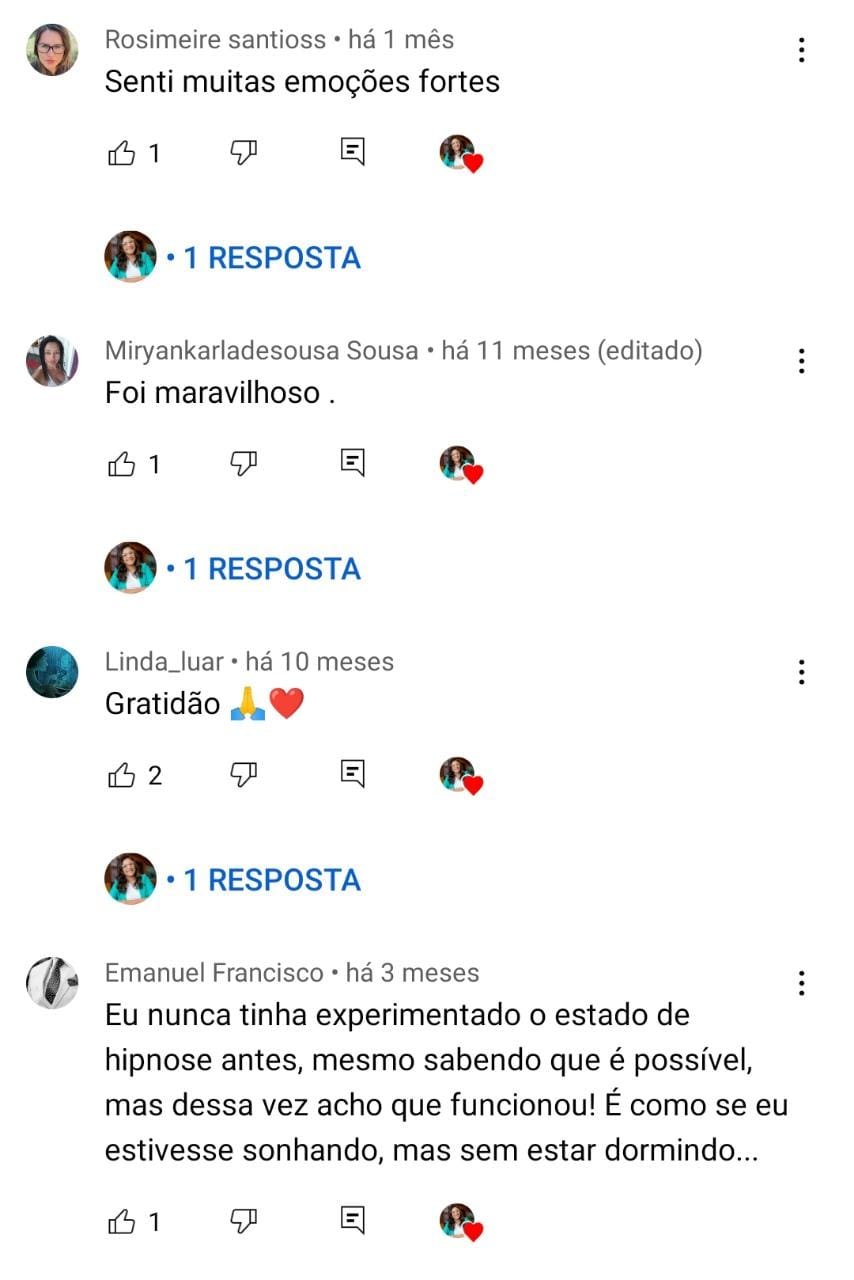
Task: Open three-dot menu on Linda_luar's comment
Action: 802,672
